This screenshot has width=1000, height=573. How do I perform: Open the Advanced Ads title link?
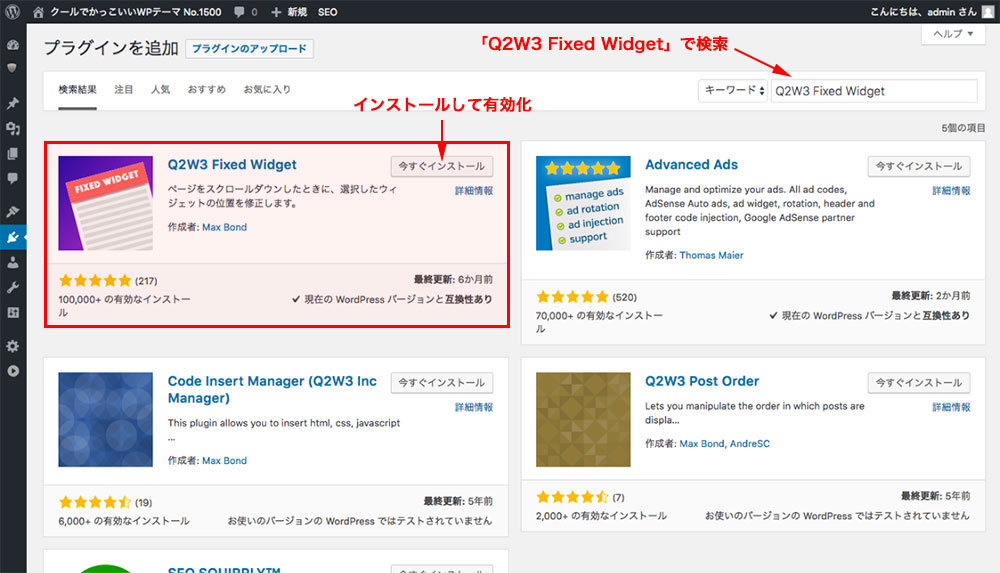[x=691, y=165]
